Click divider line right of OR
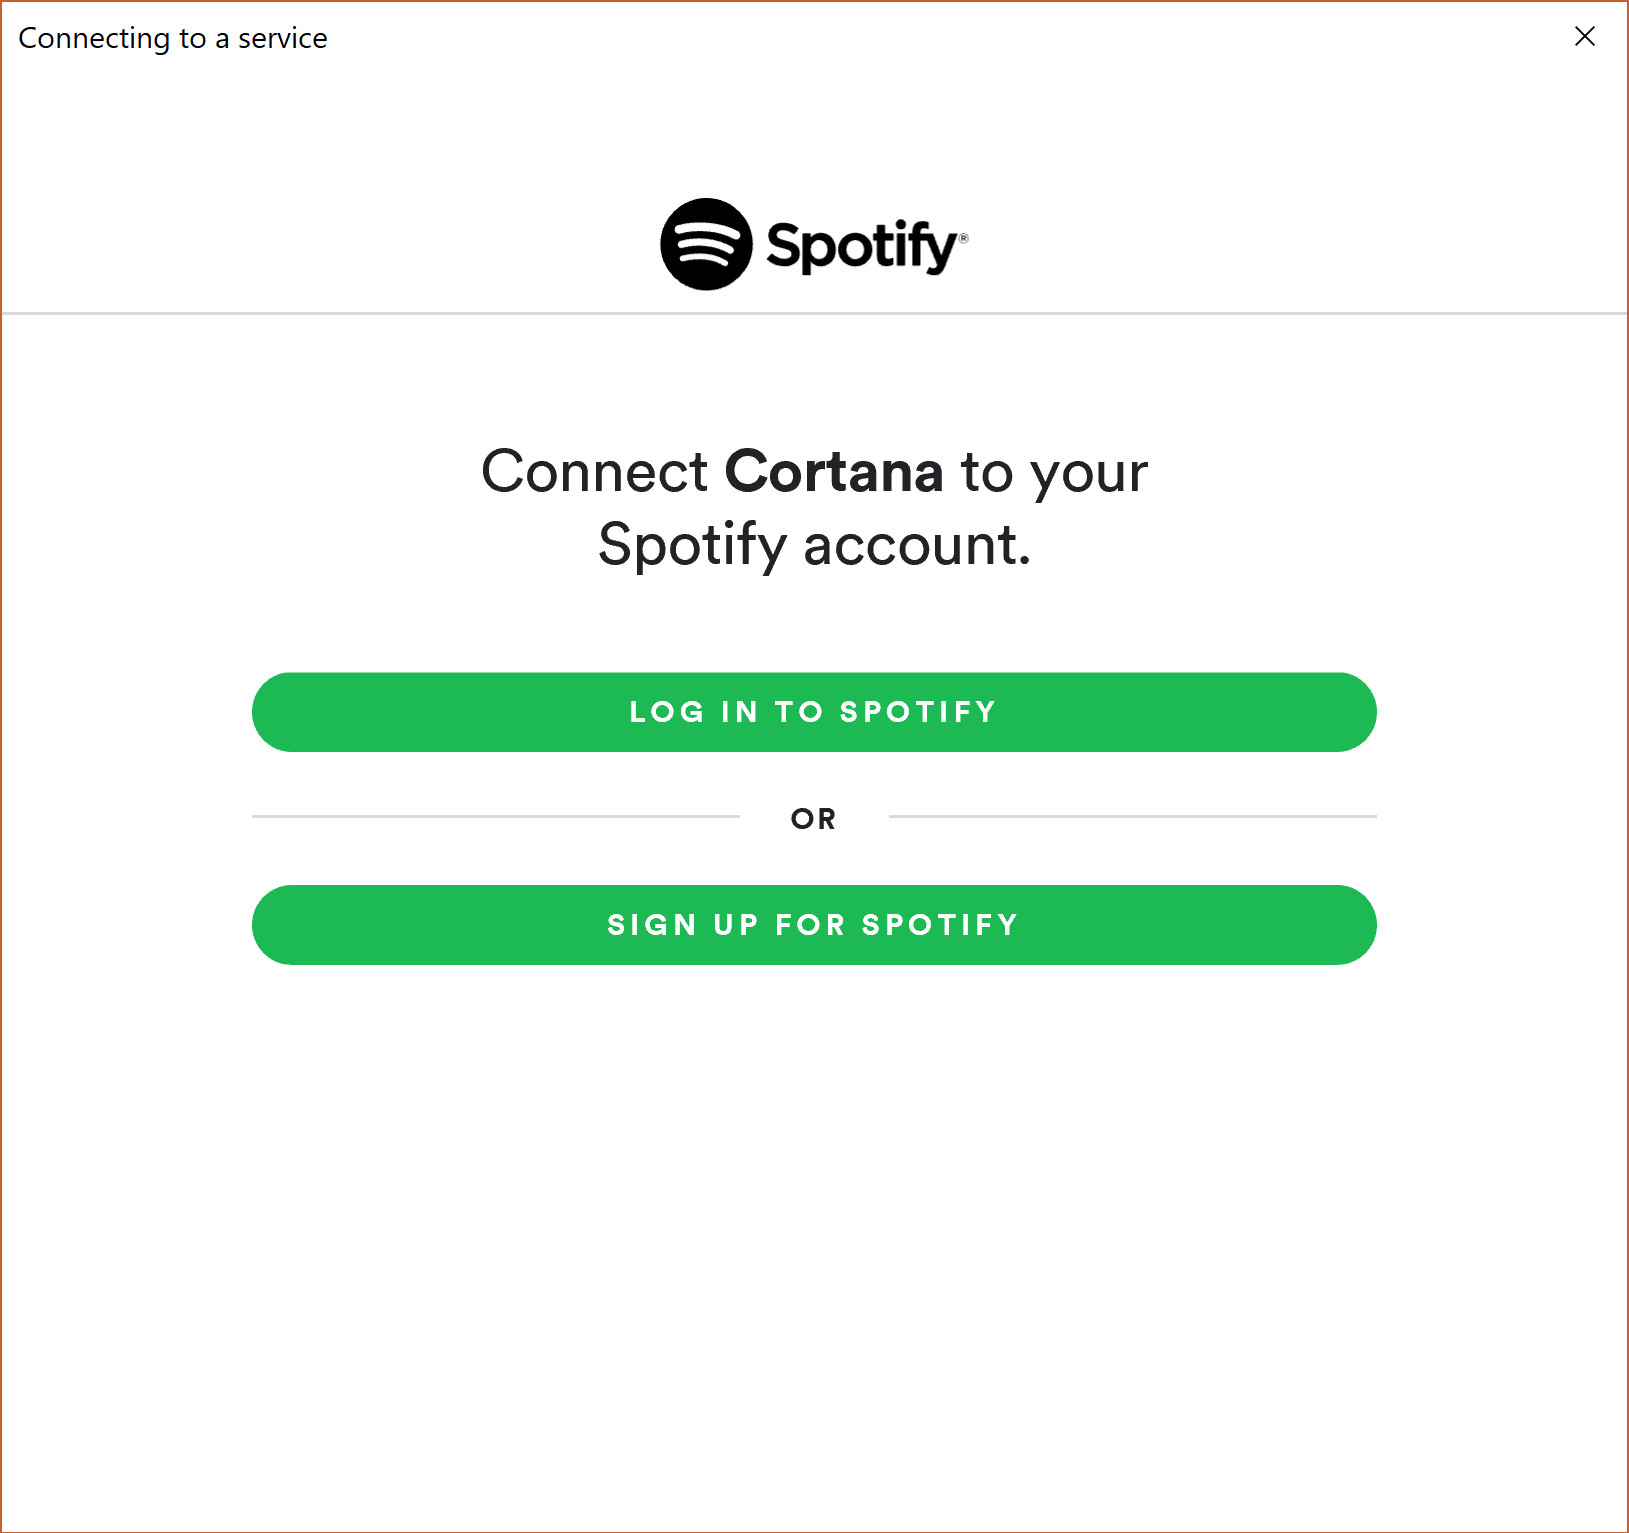The height and width of the screenshot is (1533, 1629). (1133, 816)
